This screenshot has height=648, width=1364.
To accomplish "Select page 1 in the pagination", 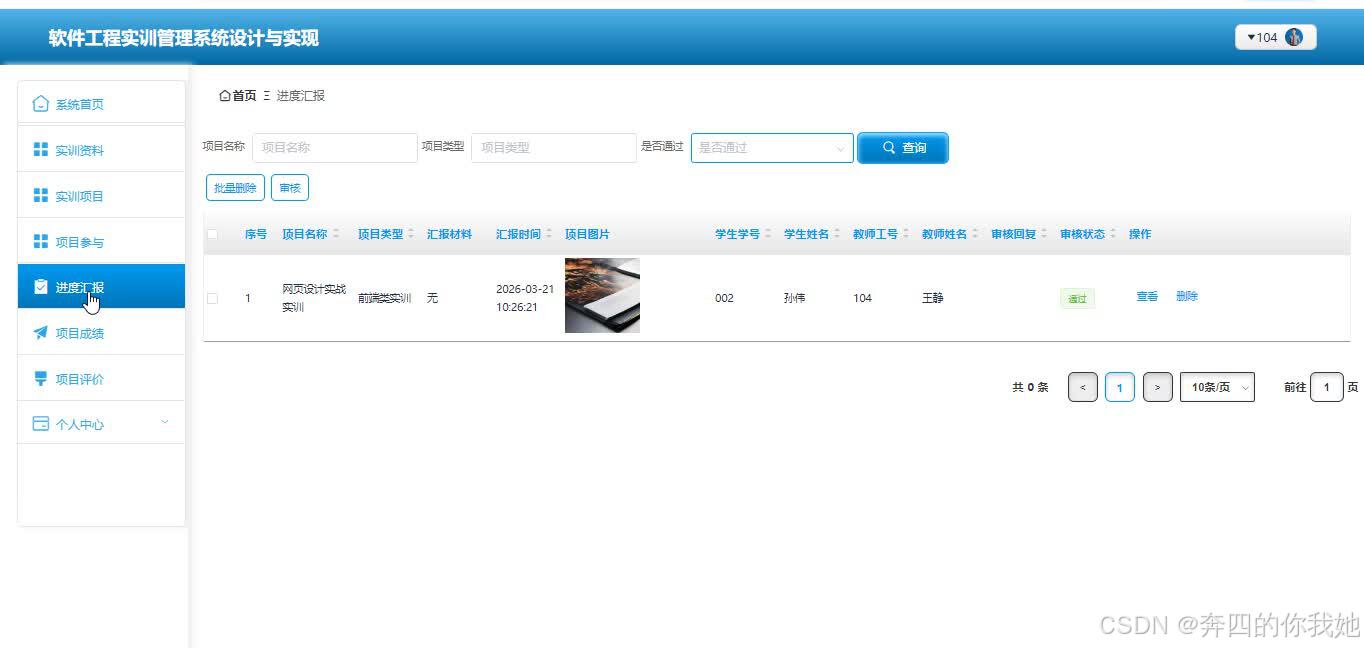I will pyautogui.click(x=1120, y=387).
